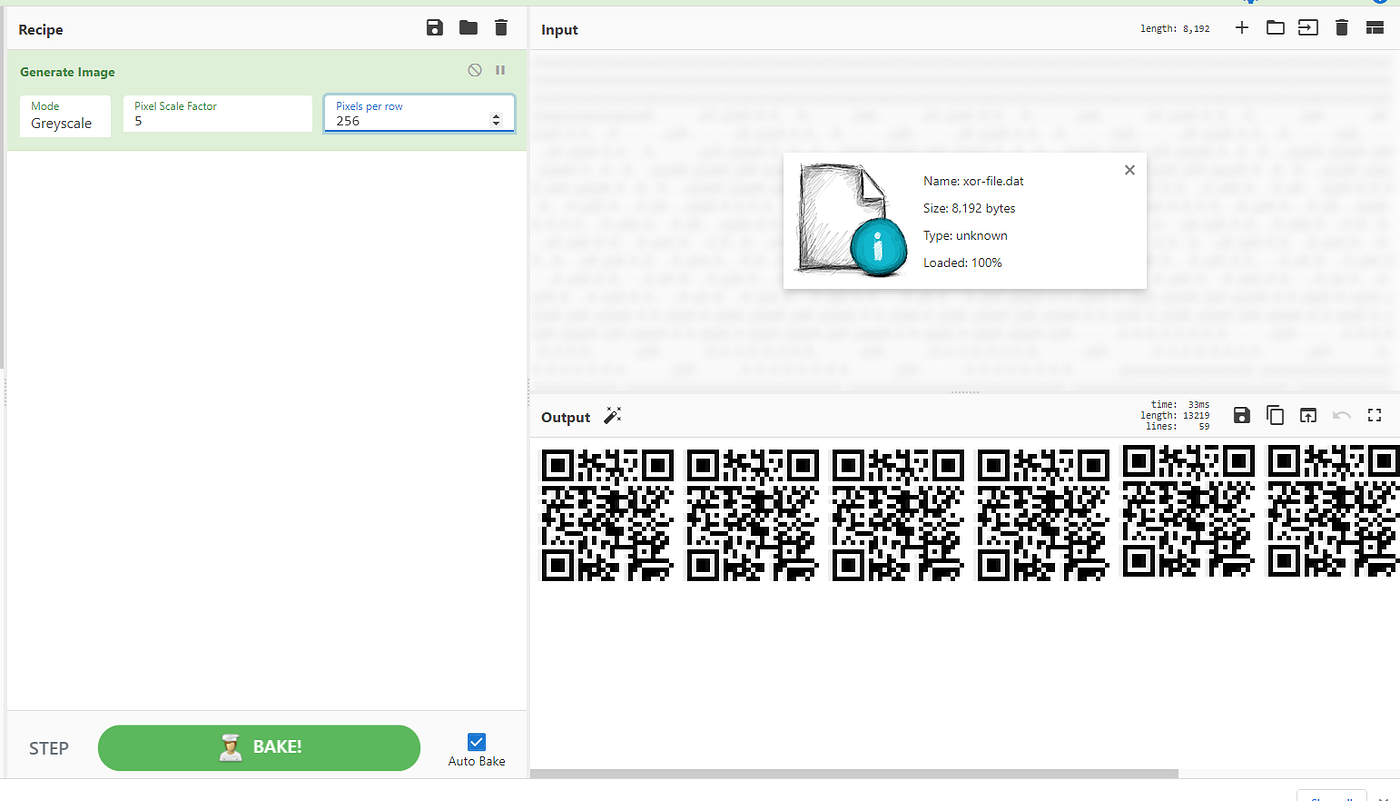This screenshot has width=1400, height=801.
Task: Replace input with output
Action: click(1308, 415)
